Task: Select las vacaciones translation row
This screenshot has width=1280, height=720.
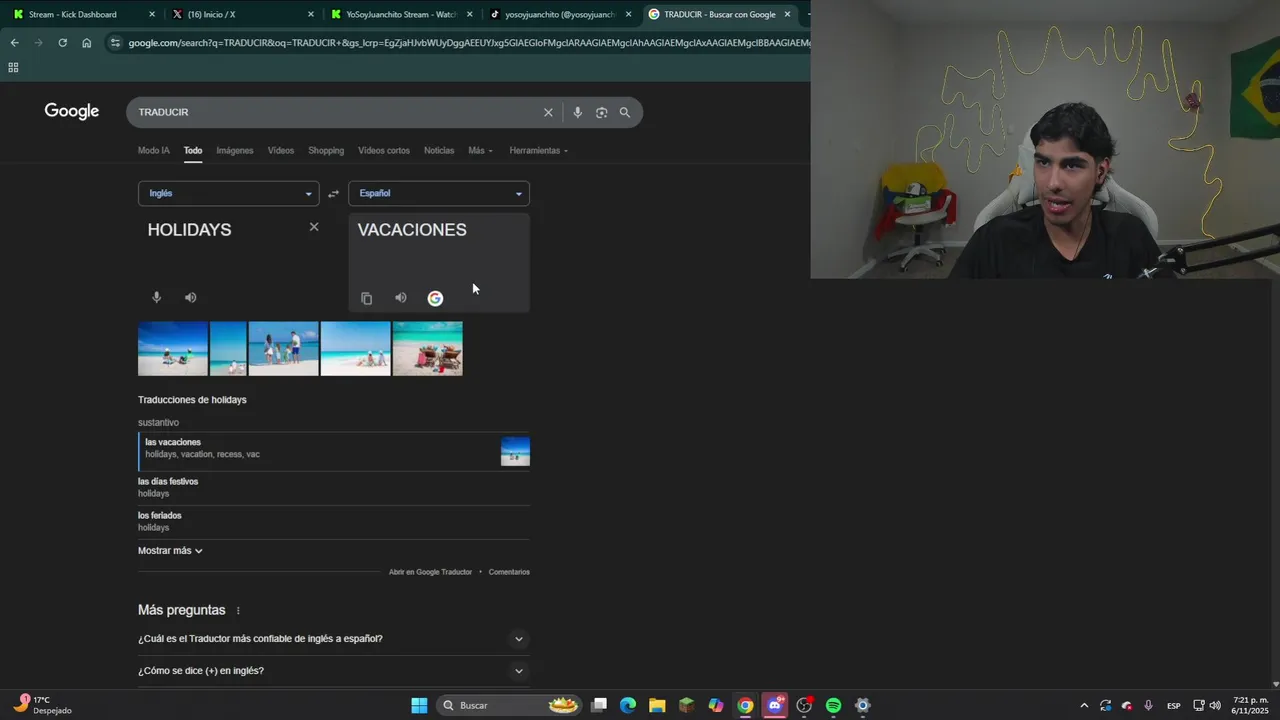Action: coord(334,451)
